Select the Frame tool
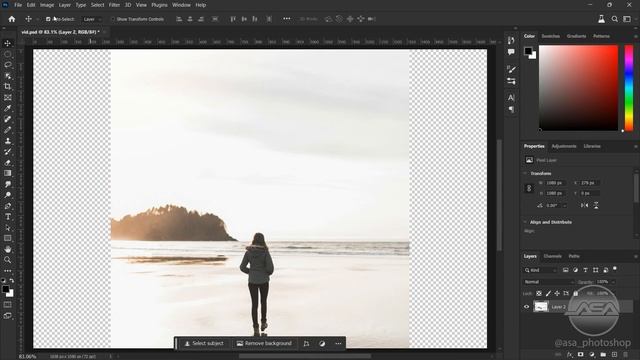 (7, 98)
